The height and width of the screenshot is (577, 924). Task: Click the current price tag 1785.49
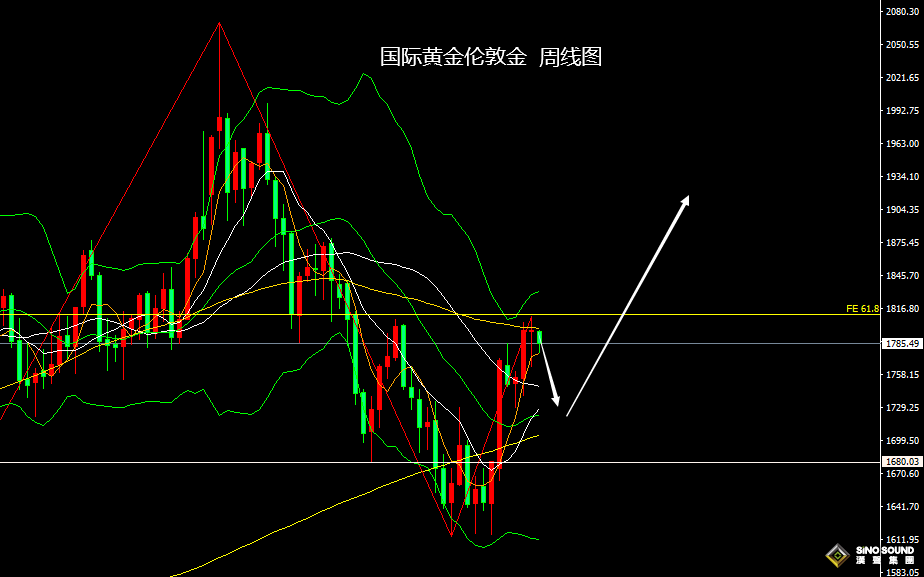point(902,344)
